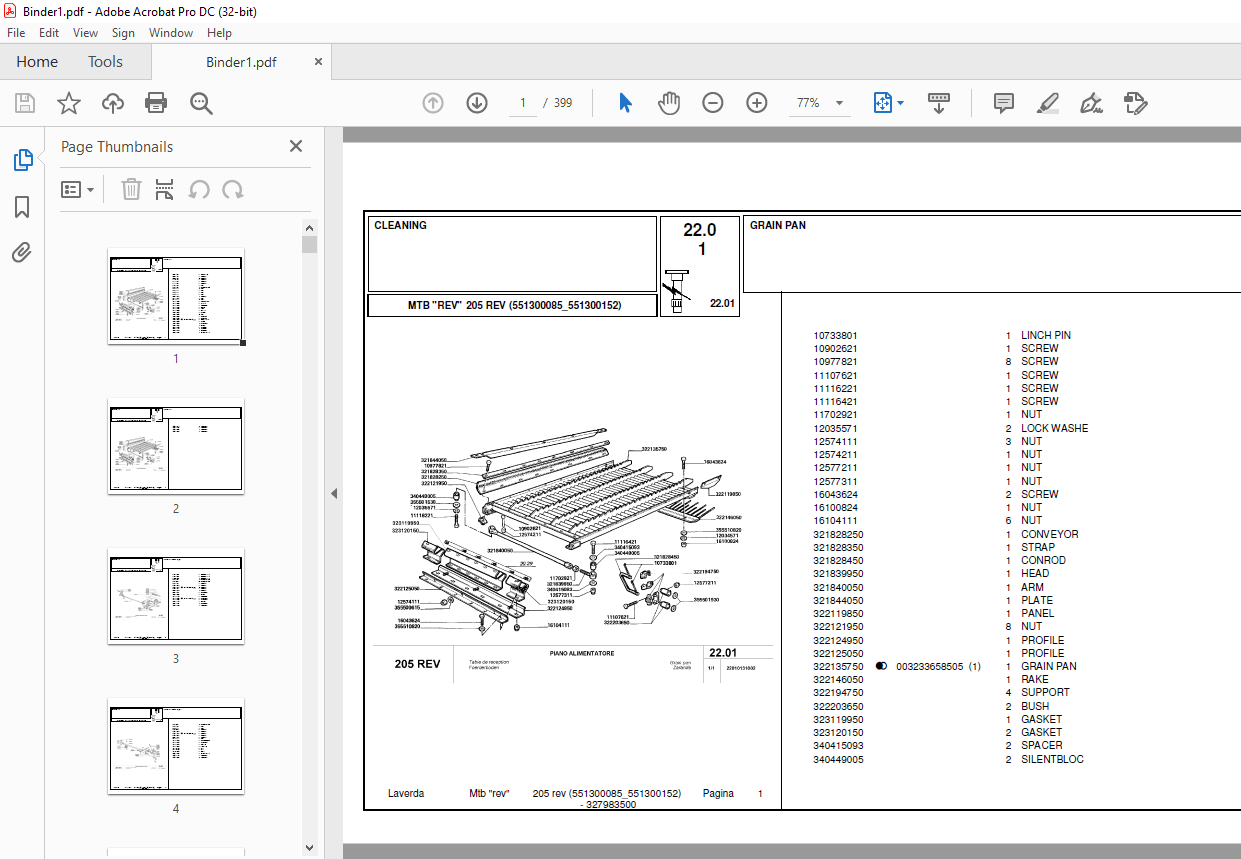Open the Fill and Sign tool

pos(1092,103)
